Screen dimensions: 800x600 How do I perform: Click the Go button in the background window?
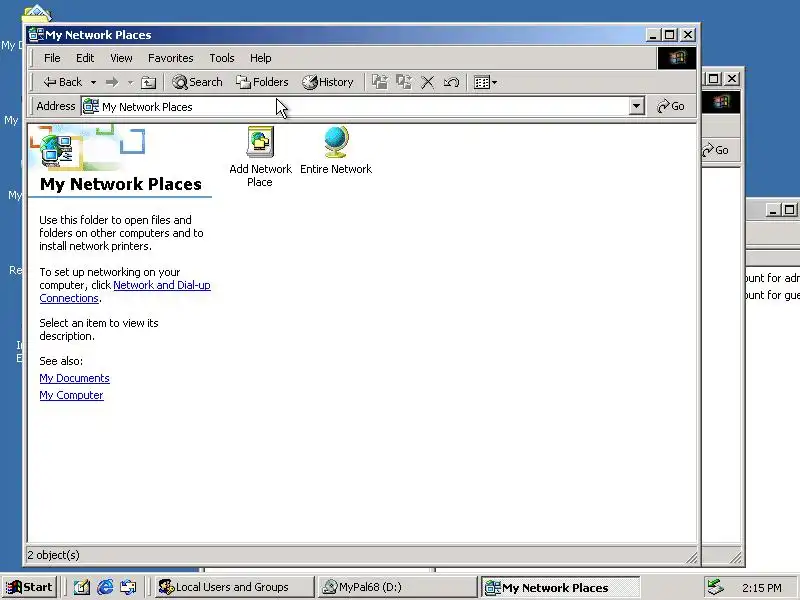(x=716, y=150)
